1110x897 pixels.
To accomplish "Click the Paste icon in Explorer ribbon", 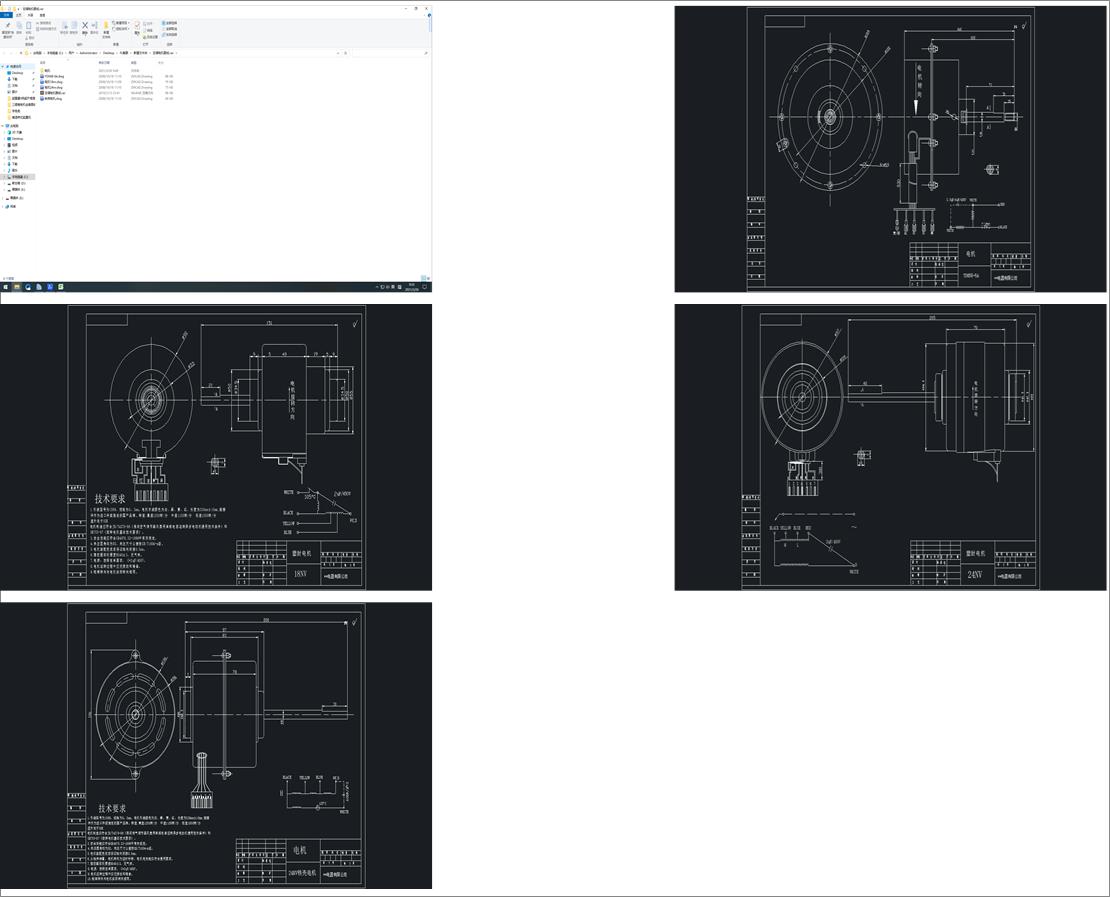I will 28,28.
